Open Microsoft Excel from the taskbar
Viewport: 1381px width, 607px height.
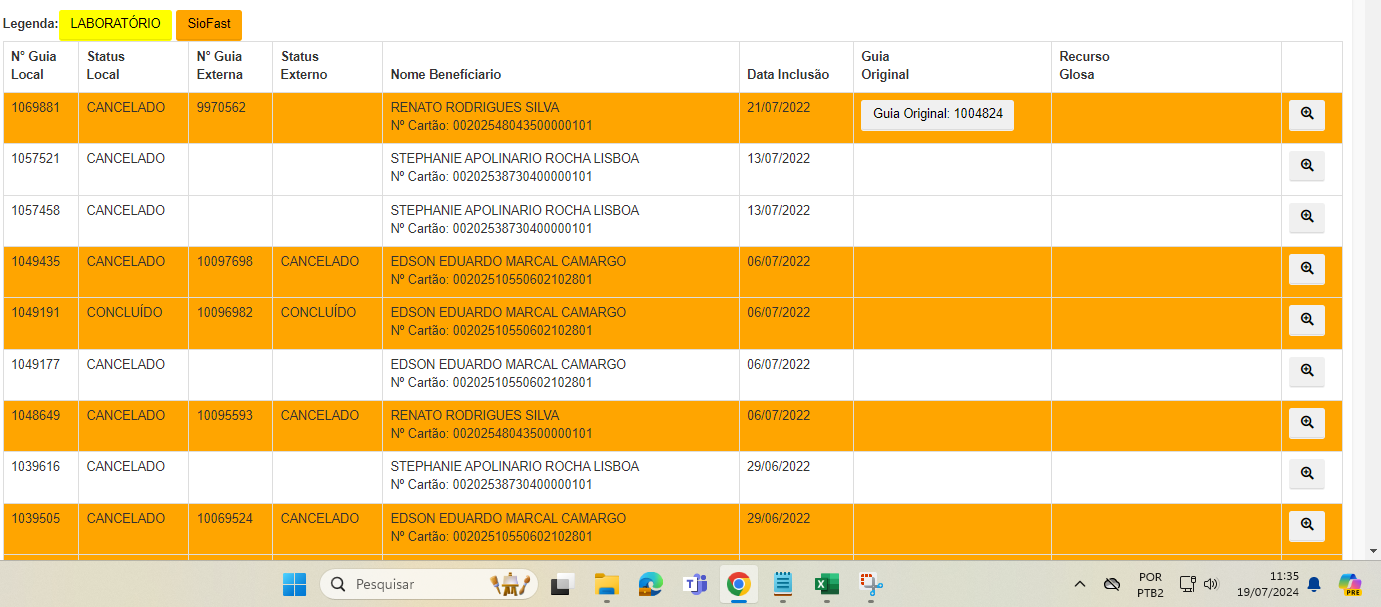pyautogui.click(x=826, y=584)
